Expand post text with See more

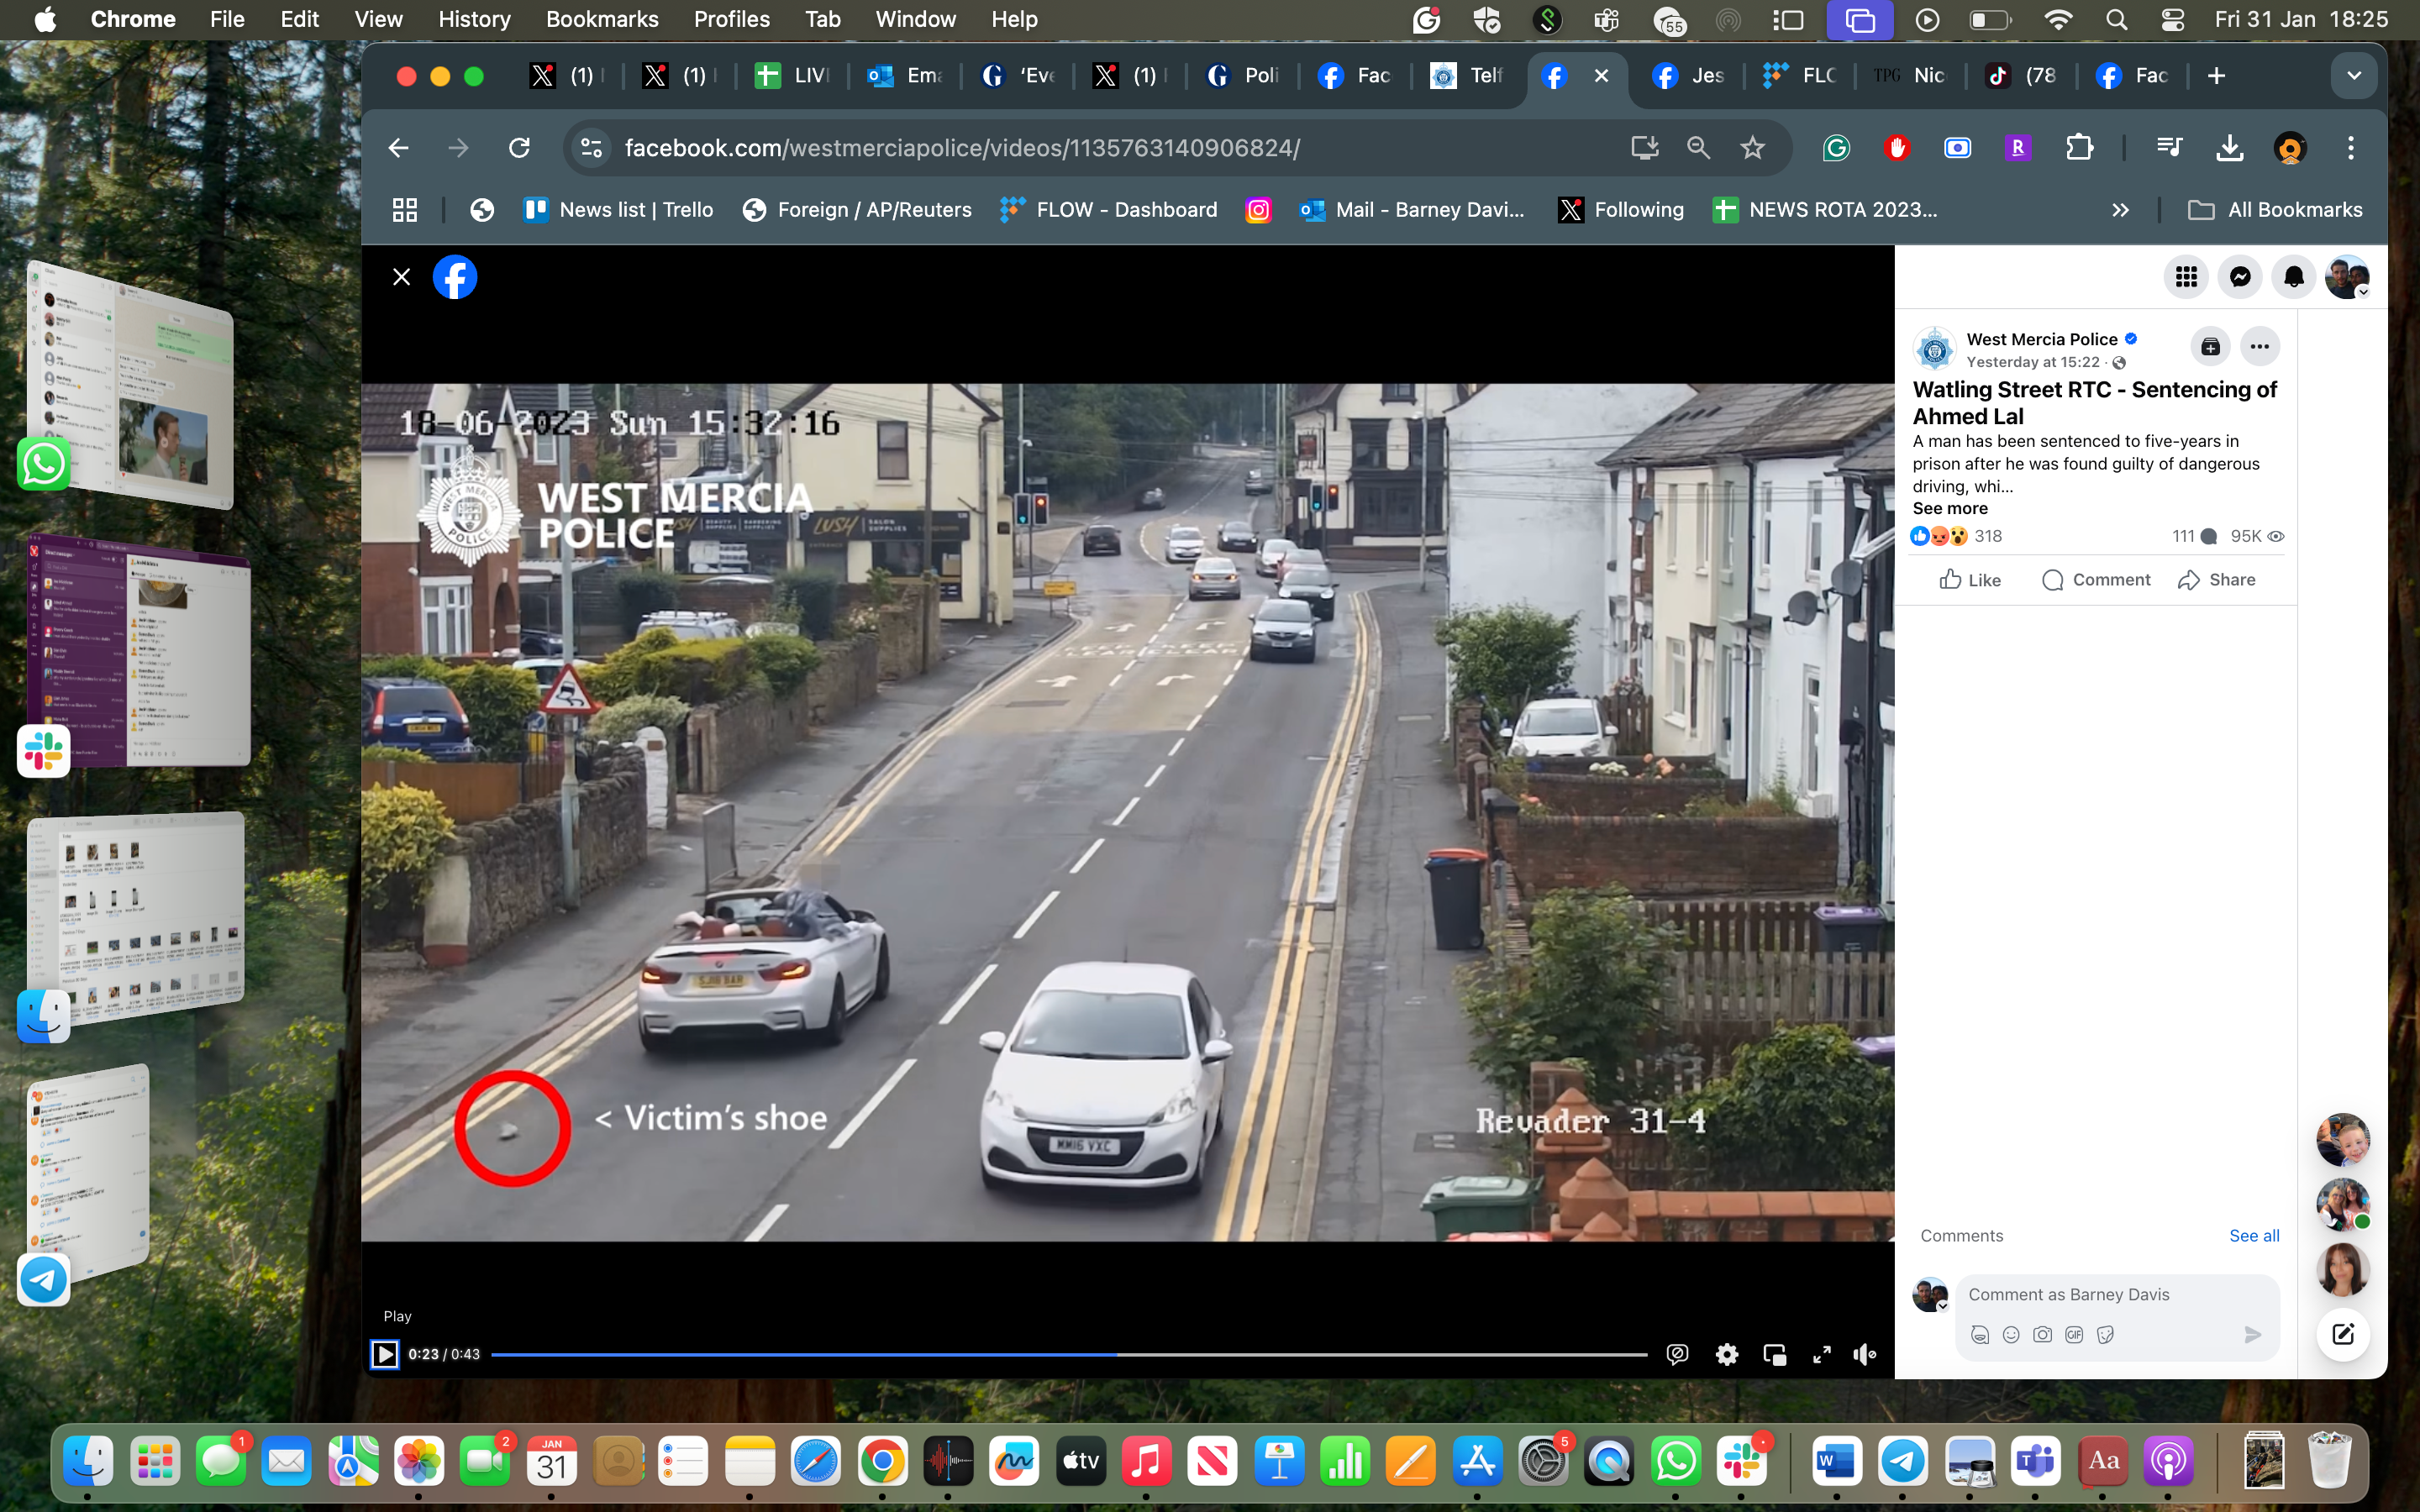tap(1950, 508)
